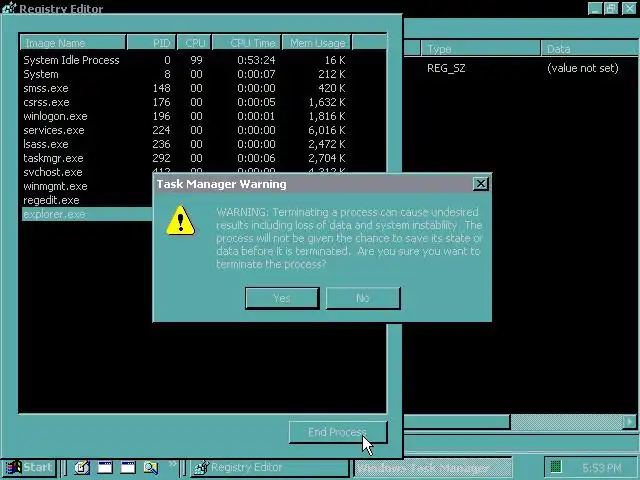Expand the quick launch overflow chevron

coord(172,464)
